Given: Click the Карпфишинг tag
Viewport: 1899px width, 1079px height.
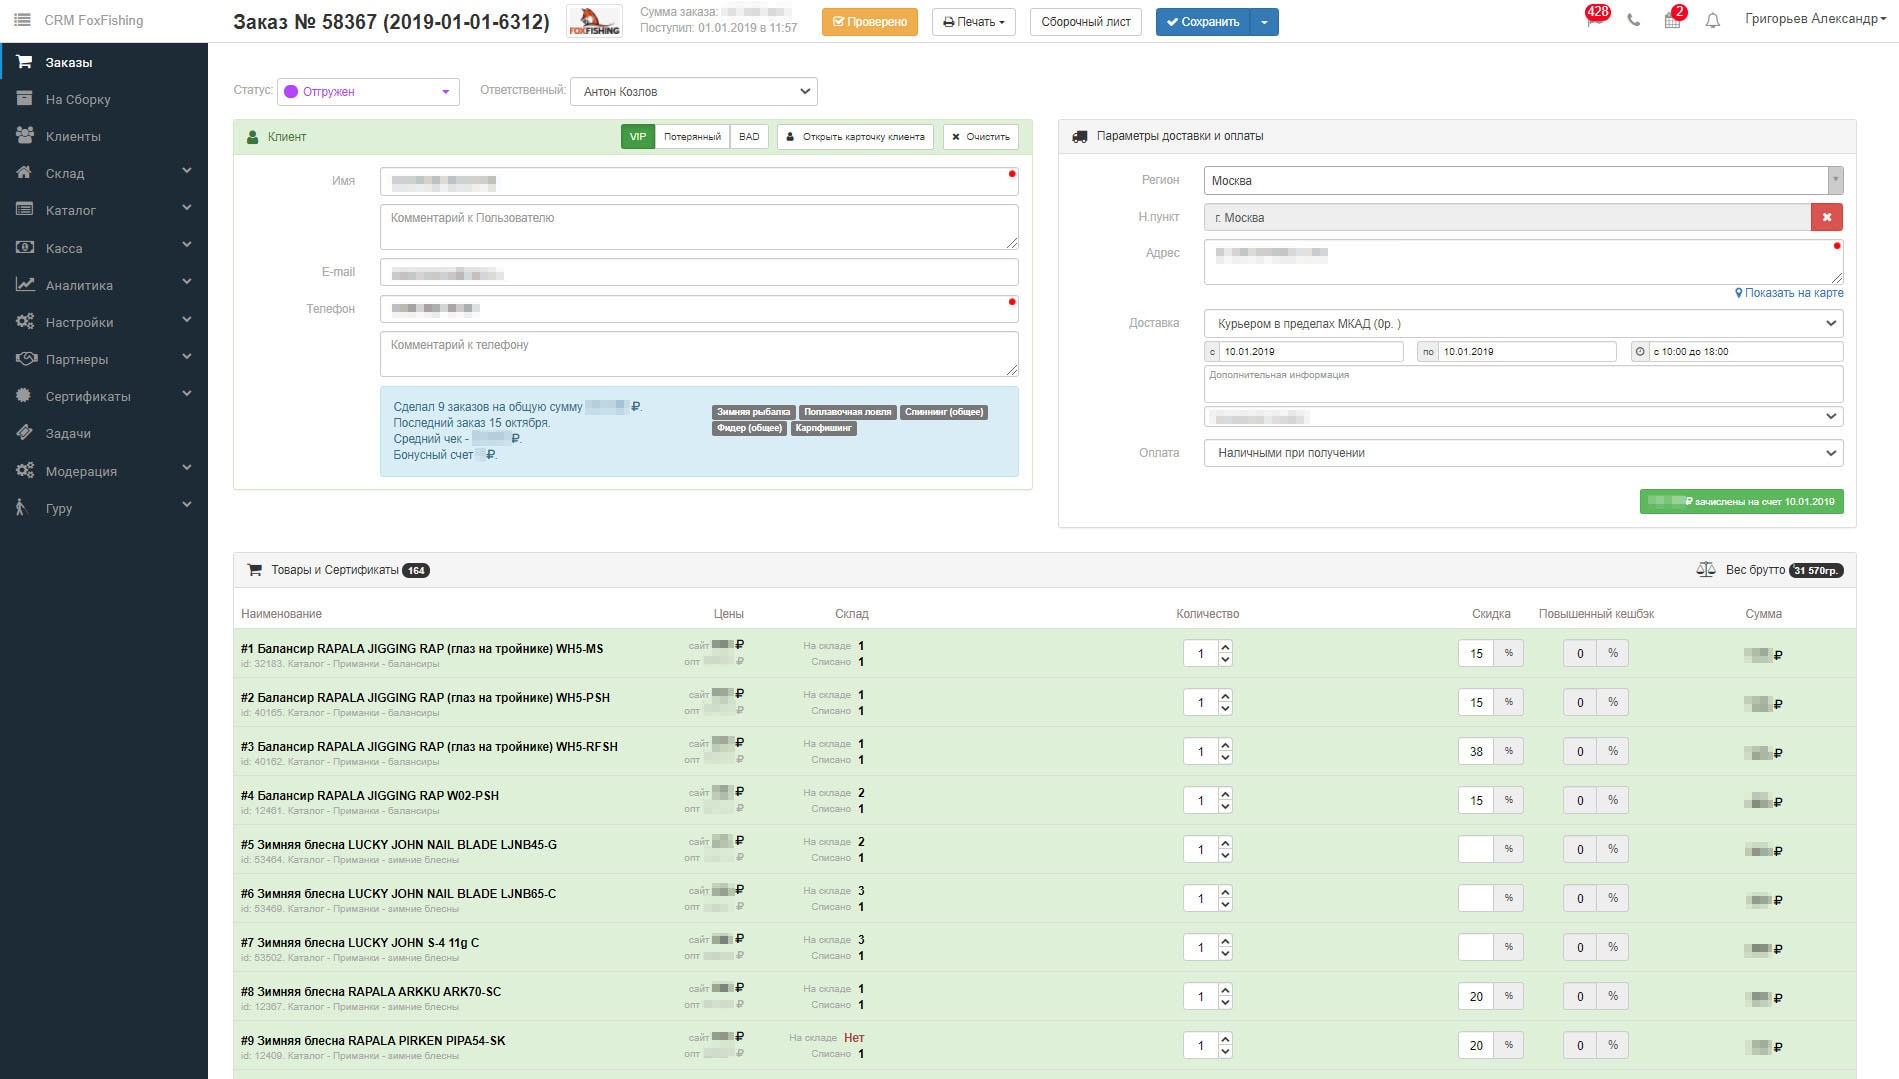Looking at the screenshot, I should (x=824, y=428).
